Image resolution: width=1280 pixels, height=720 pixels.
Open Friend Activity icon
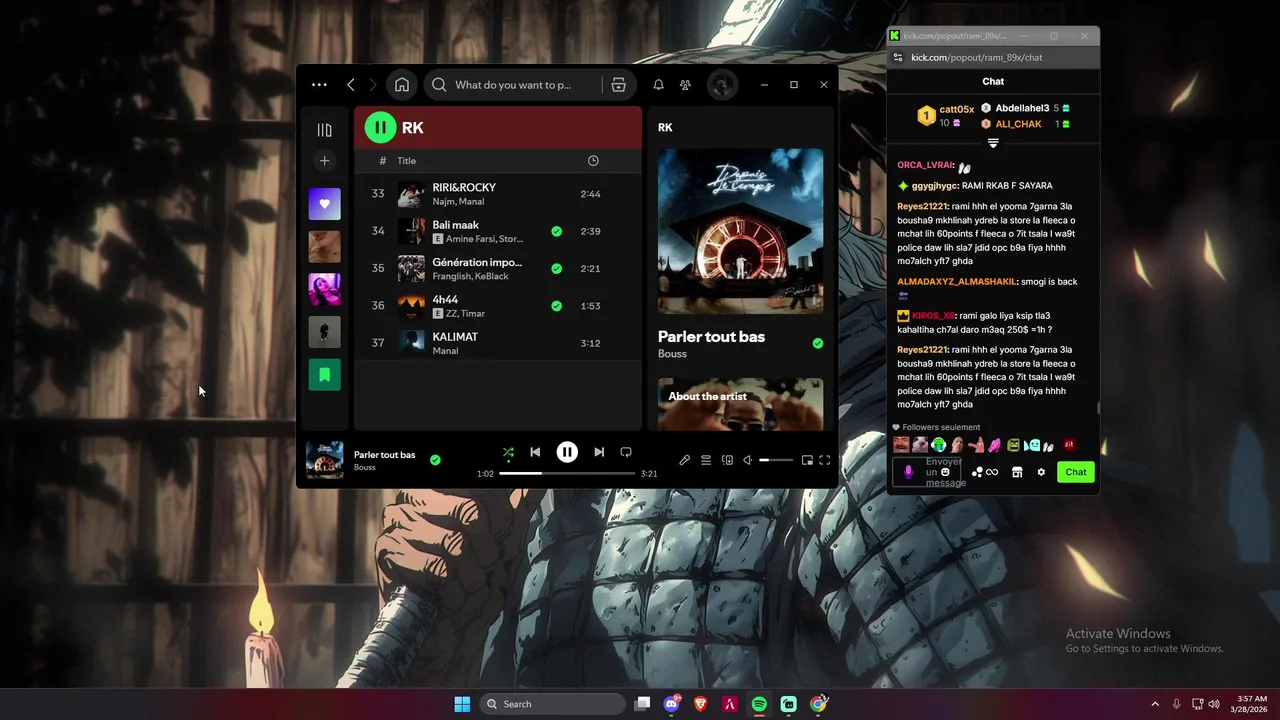pyautogui.click(x=685, y=85)
